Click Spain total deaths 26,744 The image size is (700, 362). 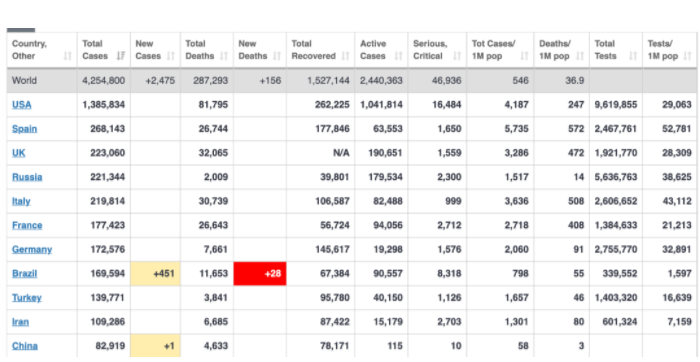click(x=213, y=129)
